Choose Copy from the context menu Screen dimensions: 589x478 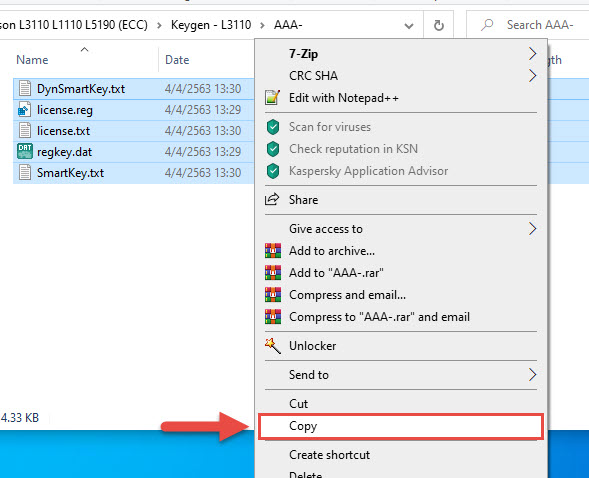tap(401, 426)
